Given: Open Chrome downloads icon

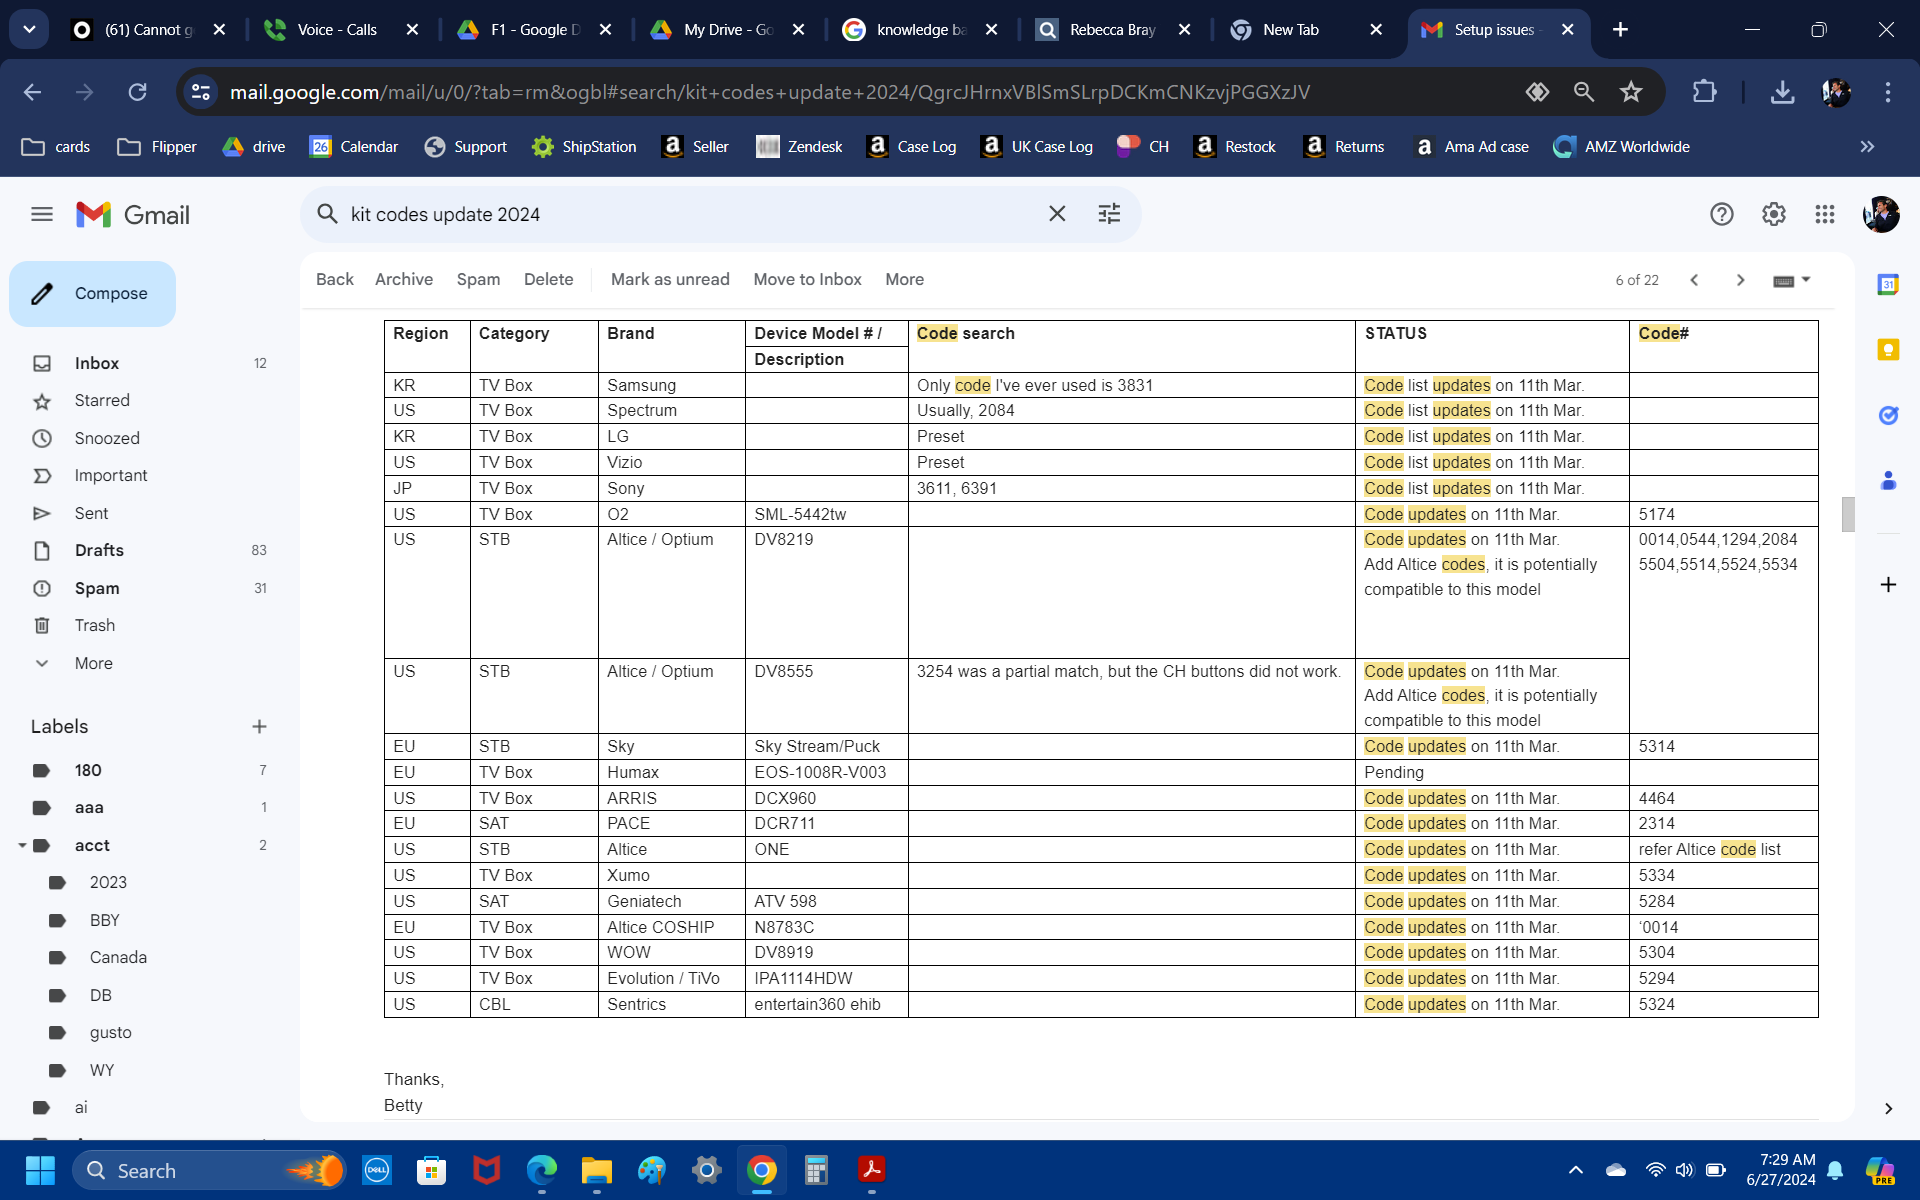Looking at the screenshot, I should pos(1782,92).
